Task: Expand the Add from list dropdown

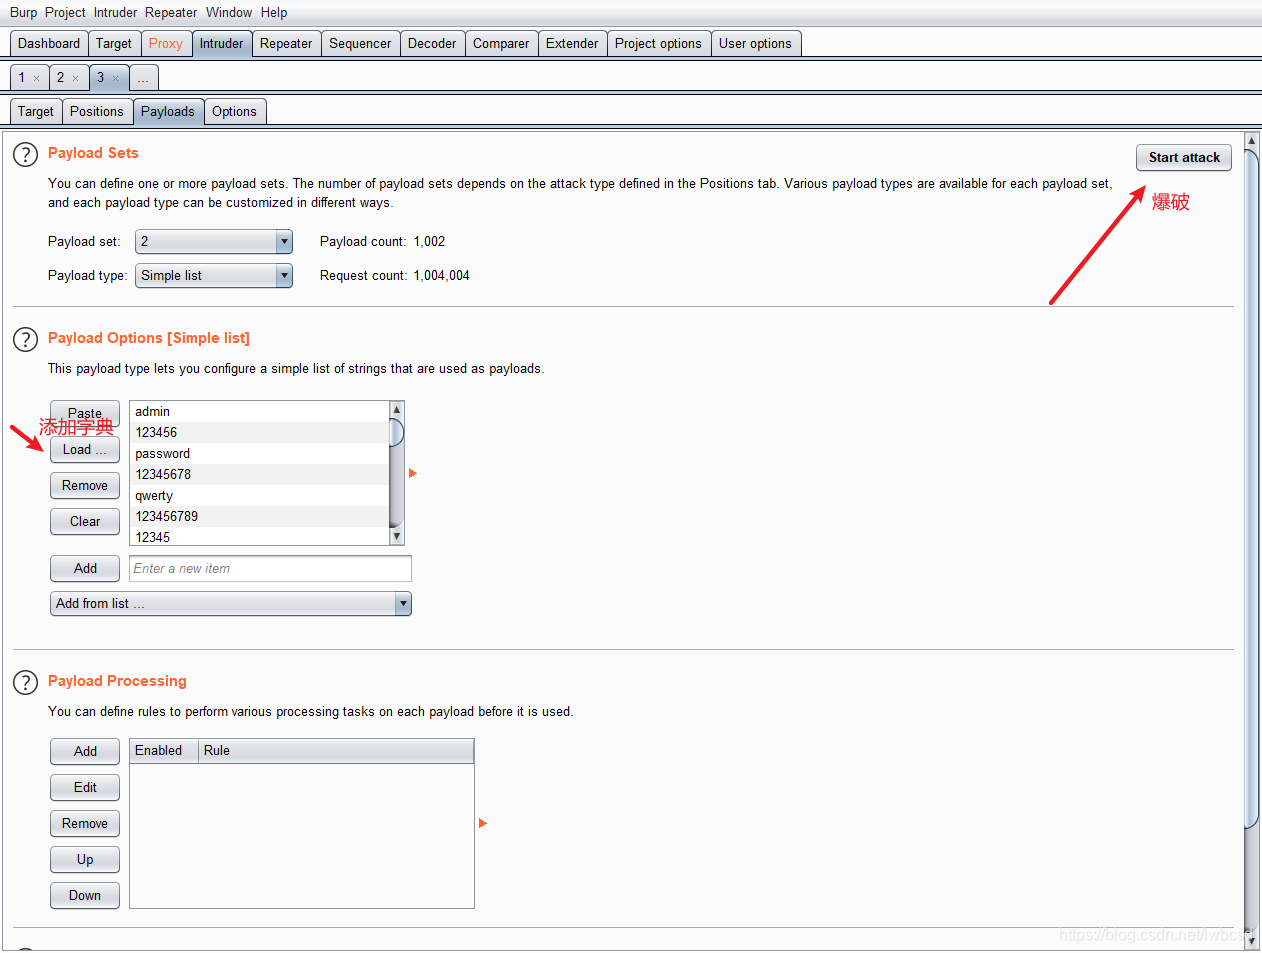Action: pos(231,603)
